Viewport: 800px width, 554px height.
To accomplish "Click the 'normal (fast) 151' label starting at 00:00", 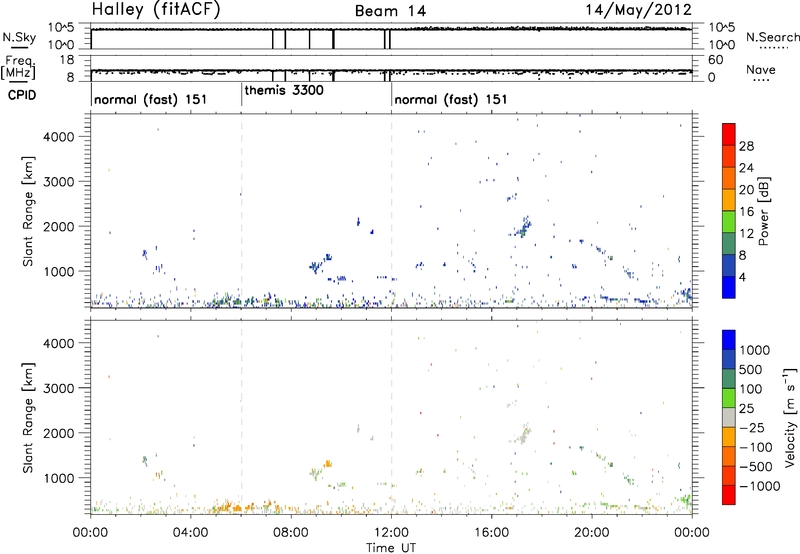I will 151,99.
